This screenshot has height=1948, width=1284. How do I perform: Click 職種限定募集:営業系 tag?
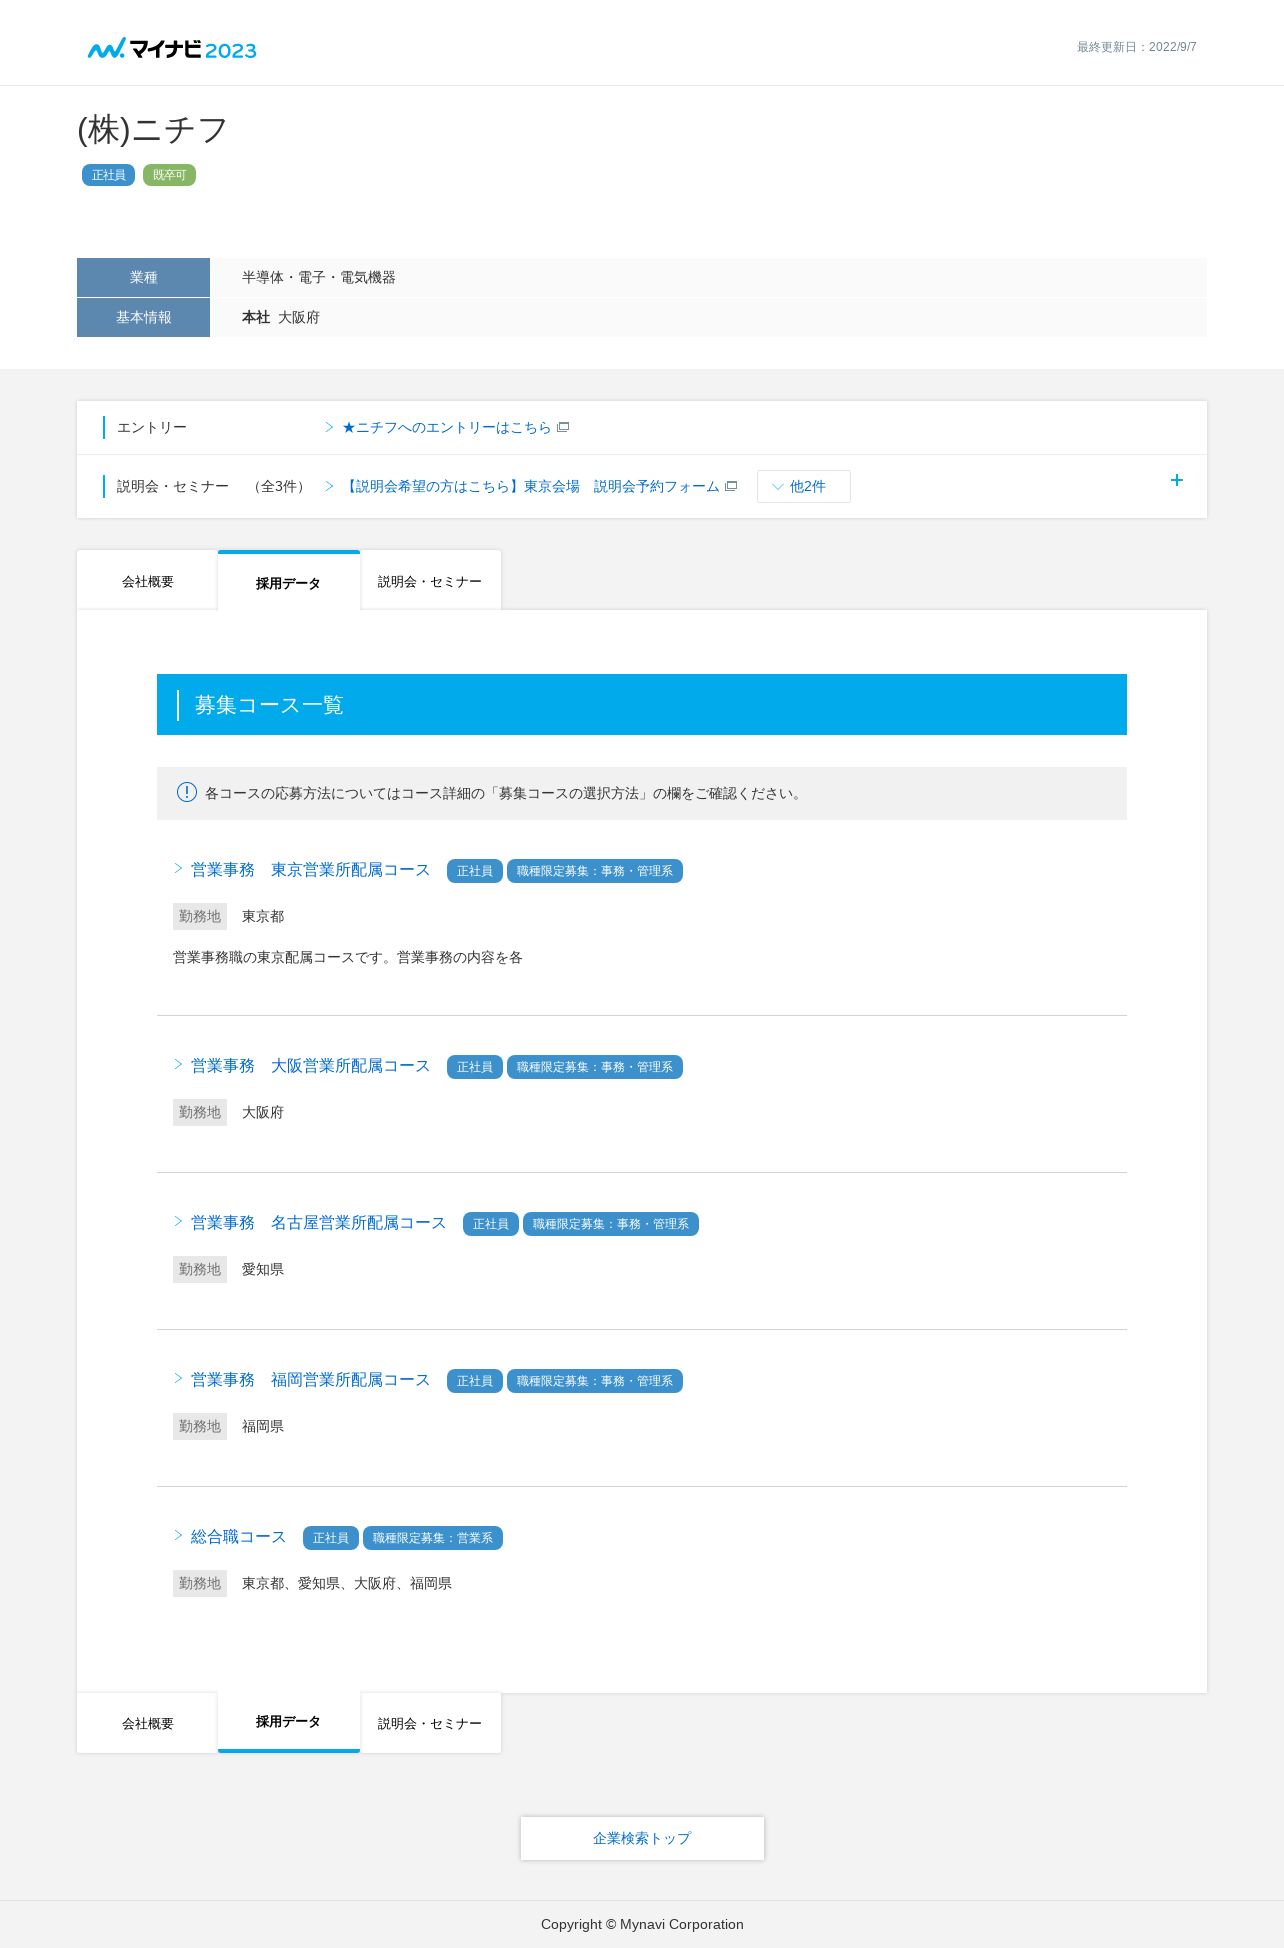tap(433, 1538)
